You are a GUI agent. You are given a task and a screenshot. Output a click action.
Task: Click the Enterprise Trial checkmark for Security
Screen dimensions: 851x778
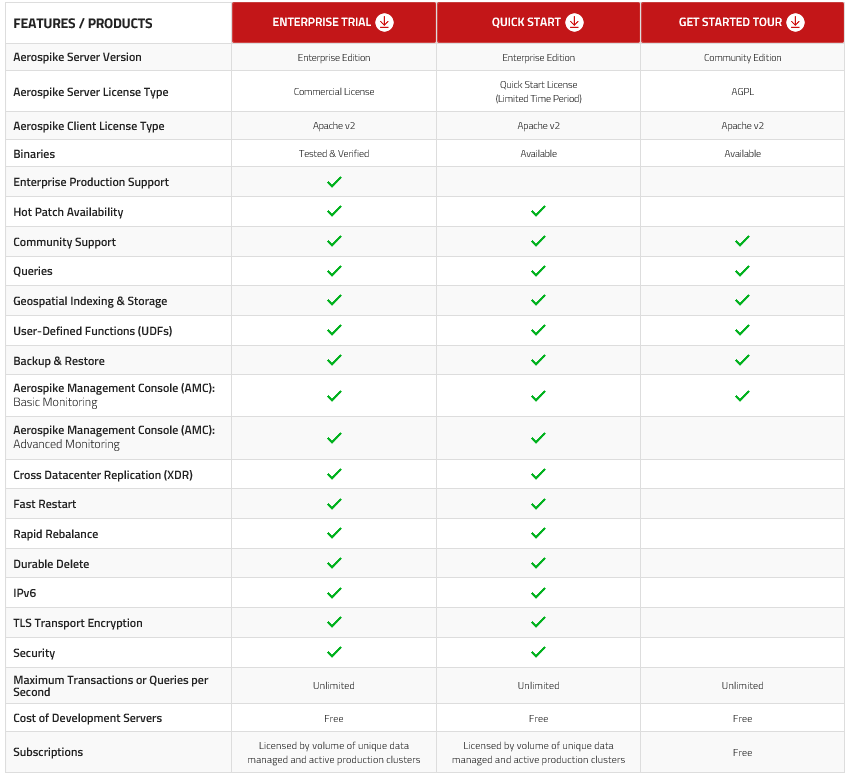coord(334,652)
